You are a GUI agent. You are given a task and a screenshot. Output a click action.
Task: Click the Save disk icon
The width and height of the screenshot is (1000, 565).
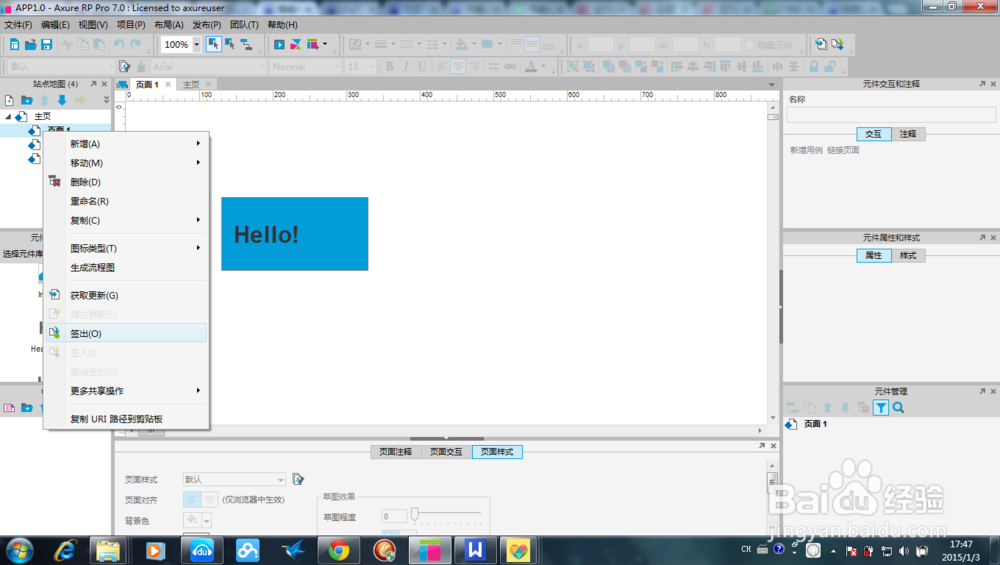tap(46, 45)
